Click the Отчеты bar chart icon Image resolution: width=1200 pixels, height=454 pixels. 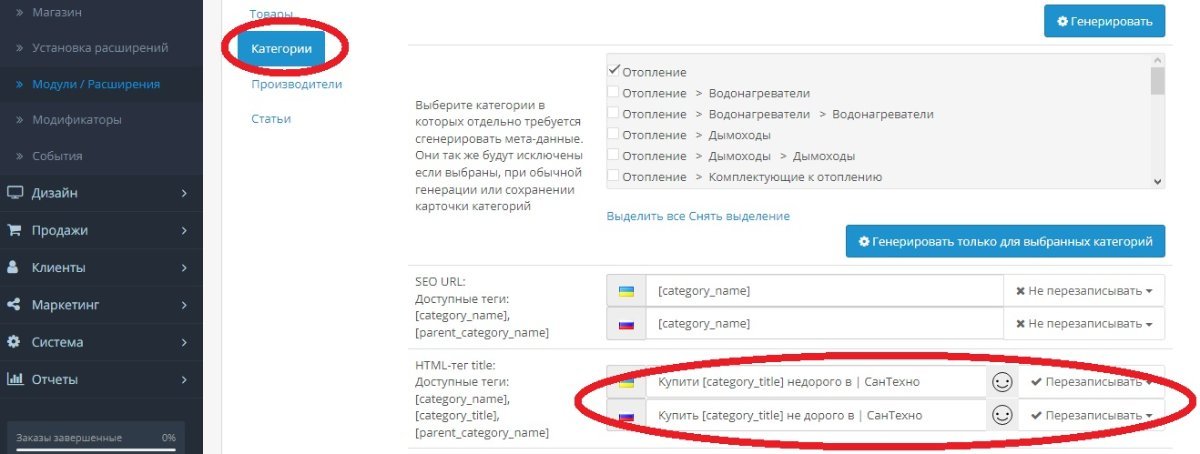pyautogui.click(x=15, y=379)
